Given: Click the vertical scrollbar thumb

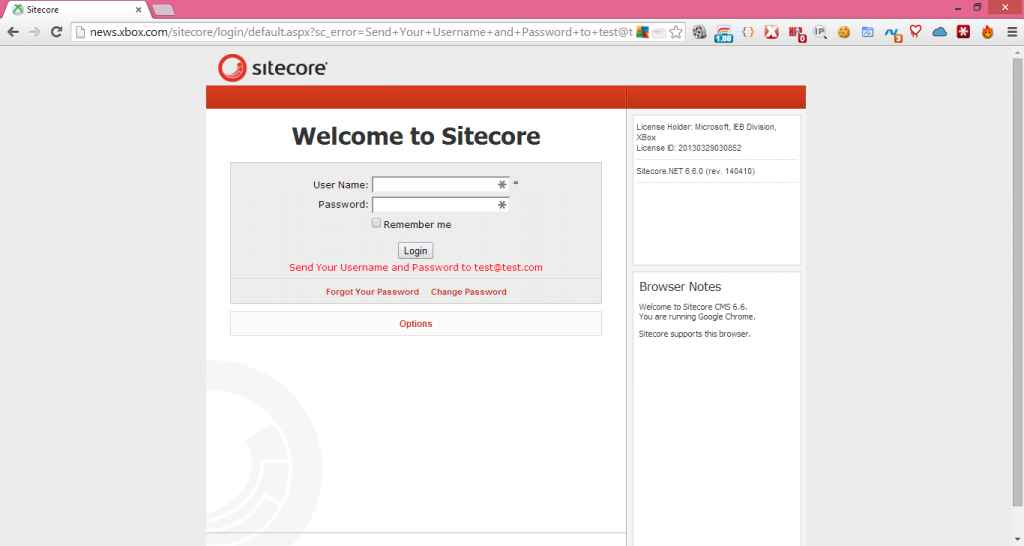Looking at the screenshot, I should 1017,281.
